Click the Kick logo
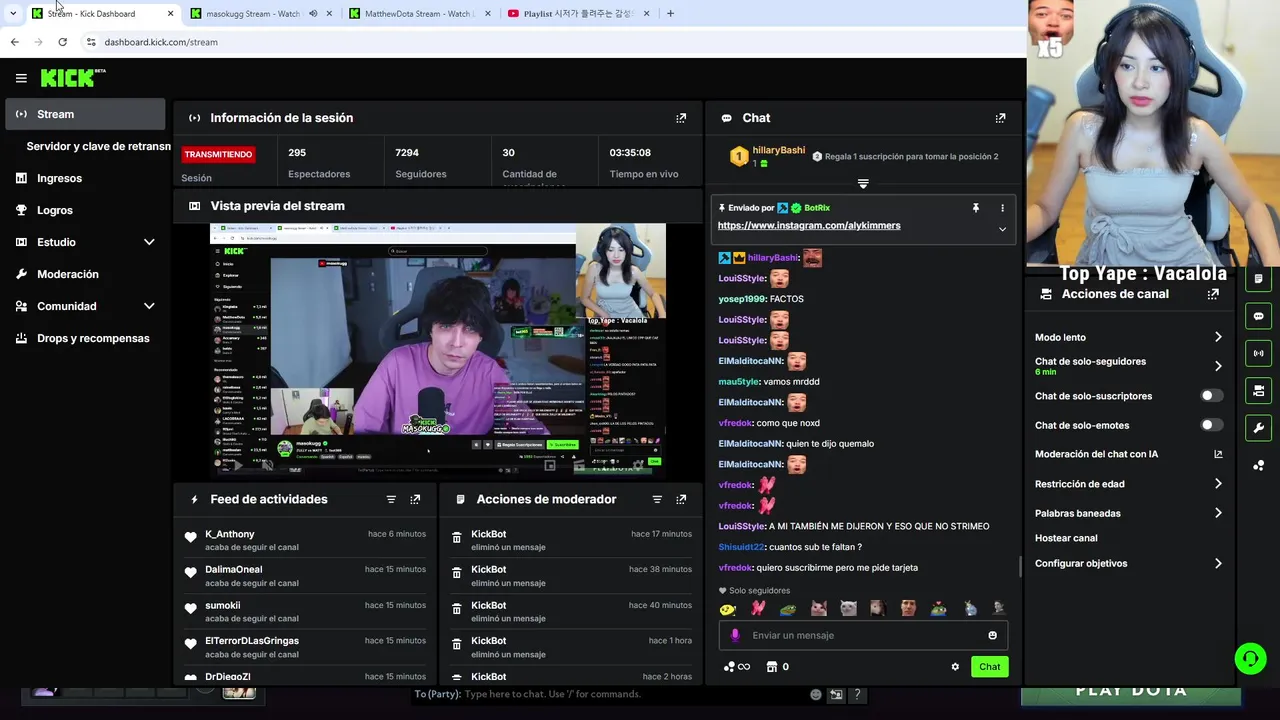The width and height of the screenshot is (1280, 720). [x=73, y=78]
